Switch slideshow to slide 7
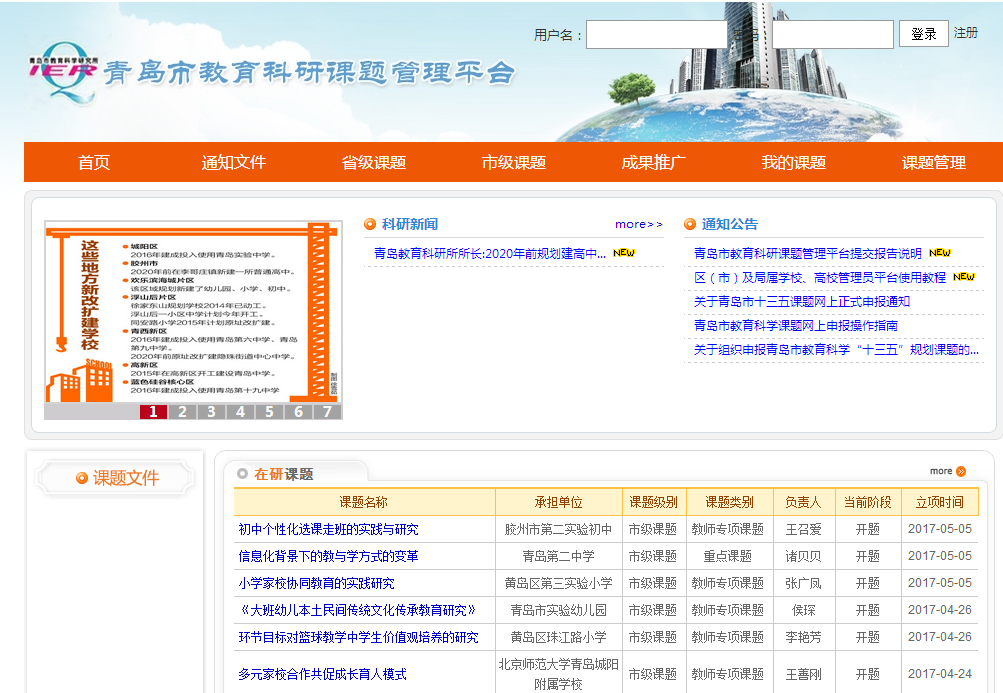Screen dimensions: 1003x693 point(328,411)
